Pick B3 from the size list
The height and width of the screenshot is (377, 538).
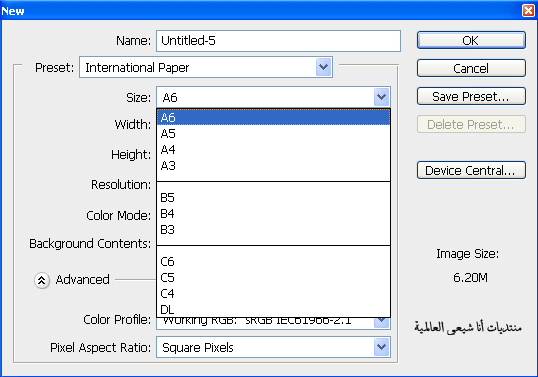click(273, 229)
